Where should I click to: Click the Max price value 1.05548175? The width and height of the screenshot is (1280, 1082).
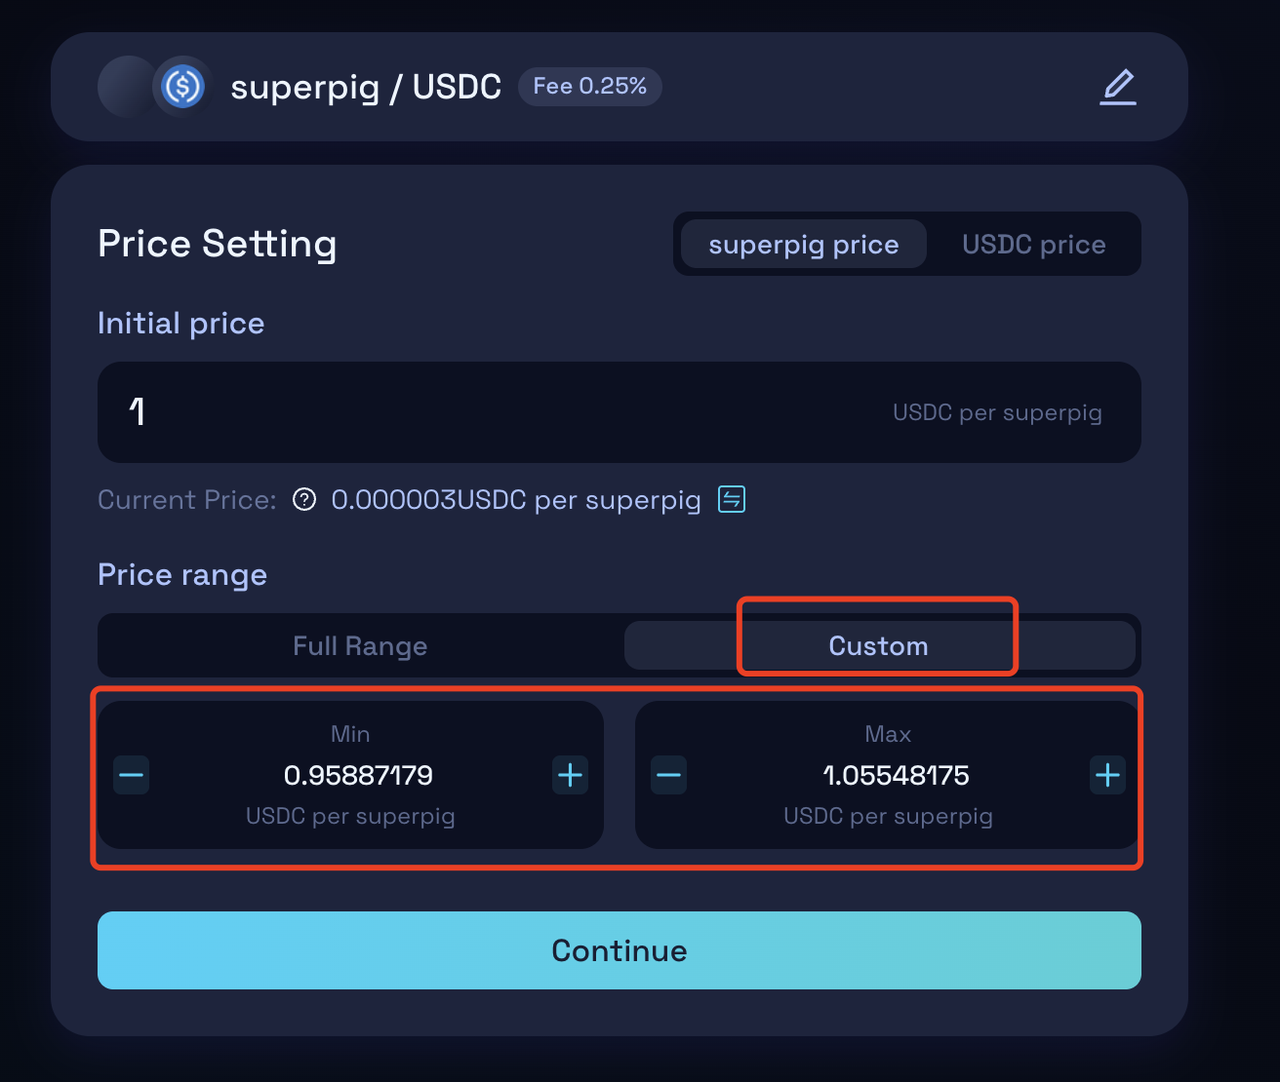point(896,775)
